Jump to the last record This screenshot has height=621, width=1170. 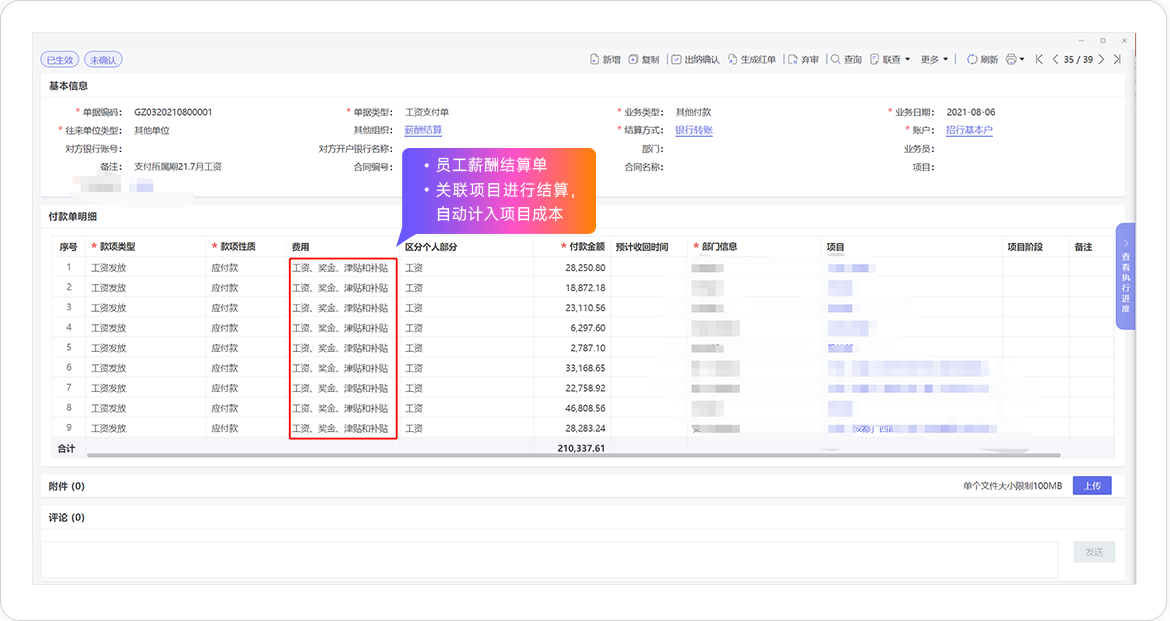pos(1117,60)
